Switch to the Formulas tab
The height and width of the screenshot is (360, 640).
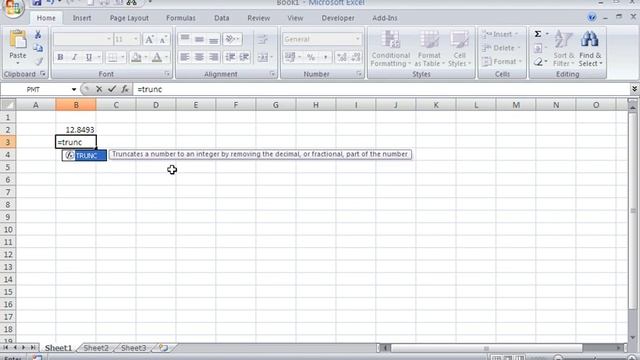pos(180,18)
